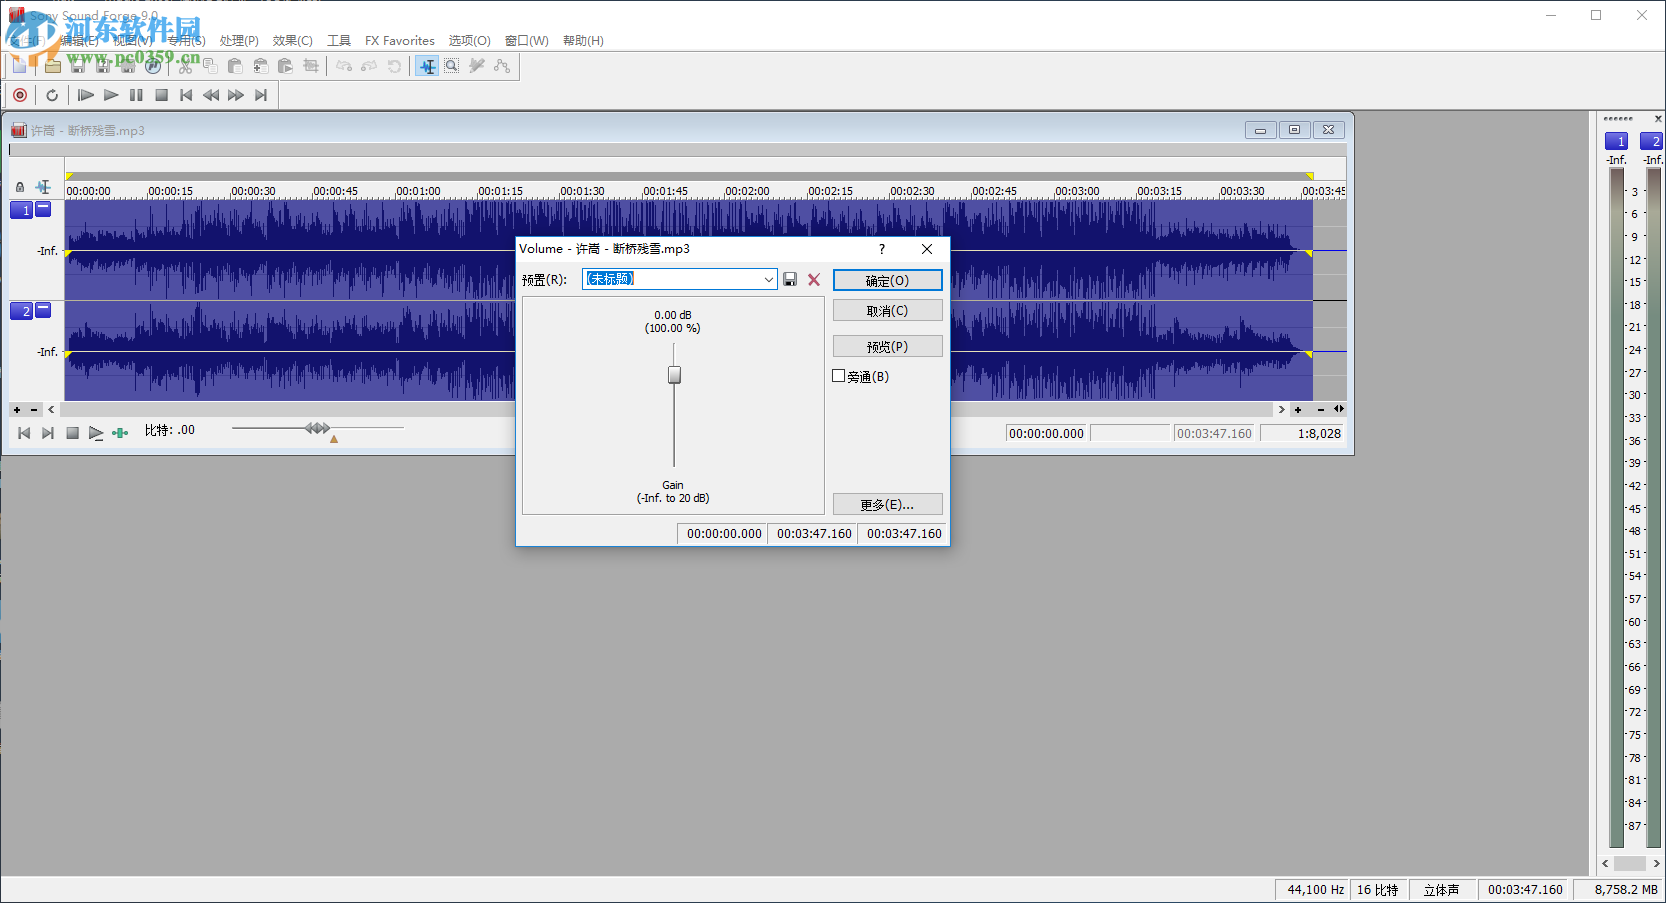This screenshot has width=1666, height=903.
Task: Open the FX Favorites menu
Action: [399, 41]
